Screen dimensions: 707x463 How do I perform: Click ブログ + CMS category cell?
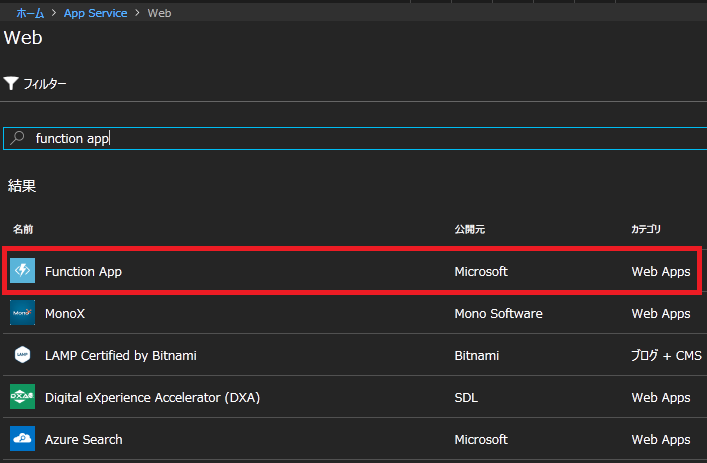666,356
